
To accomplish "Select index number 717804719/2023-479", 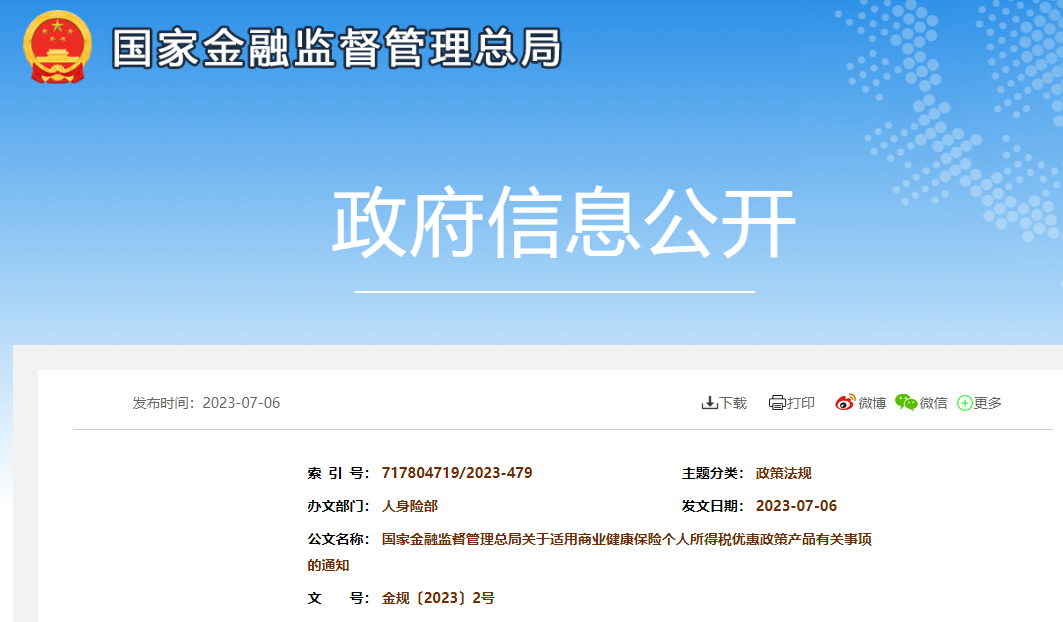I will (457, 473).
